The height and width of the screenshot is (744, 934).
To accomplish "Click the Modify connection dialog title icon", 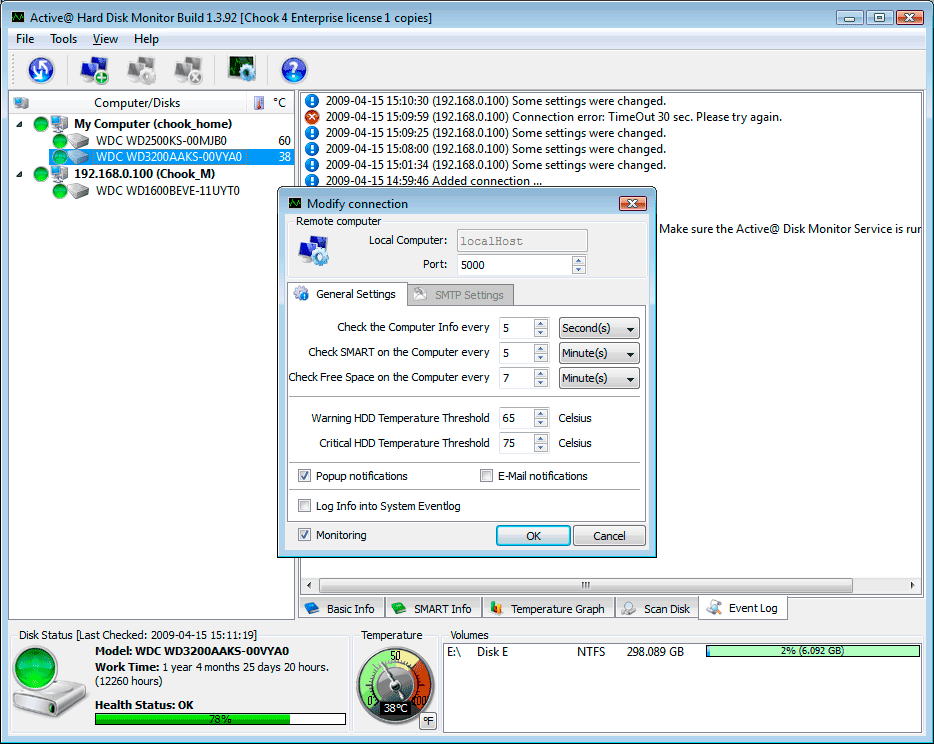I will (295, 203).
